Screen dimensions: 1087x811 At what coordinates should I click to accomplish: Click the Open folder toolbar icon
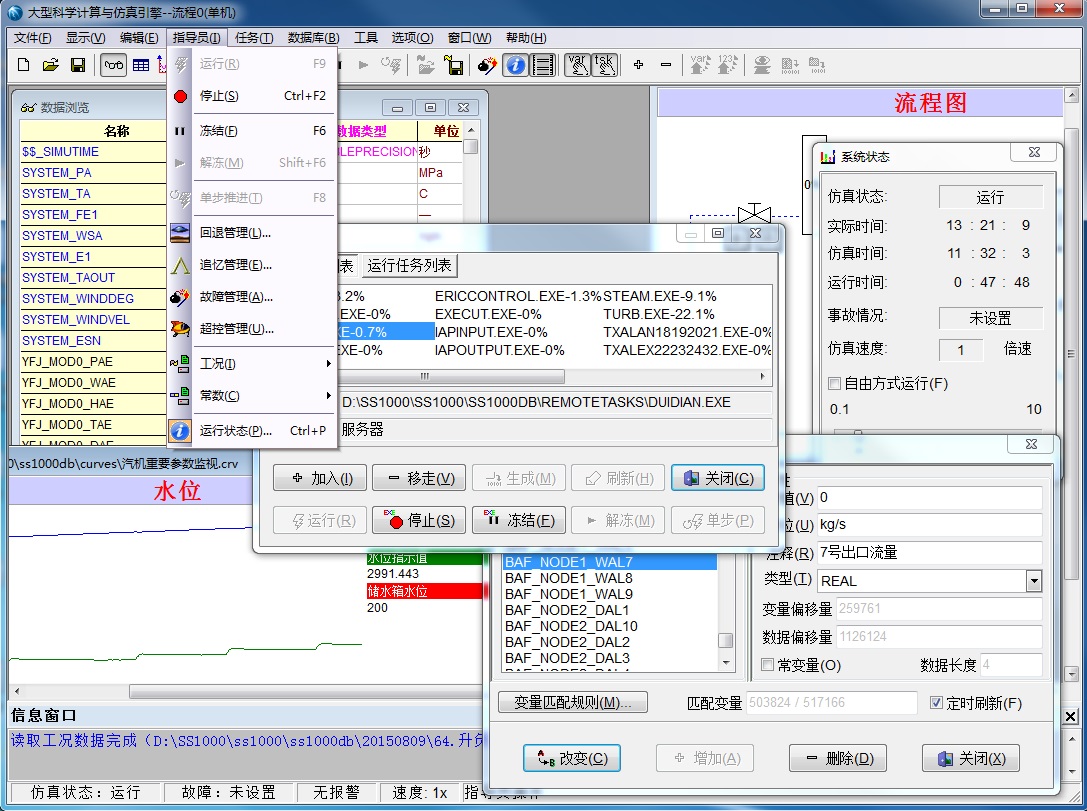click(x=50, y=65)
